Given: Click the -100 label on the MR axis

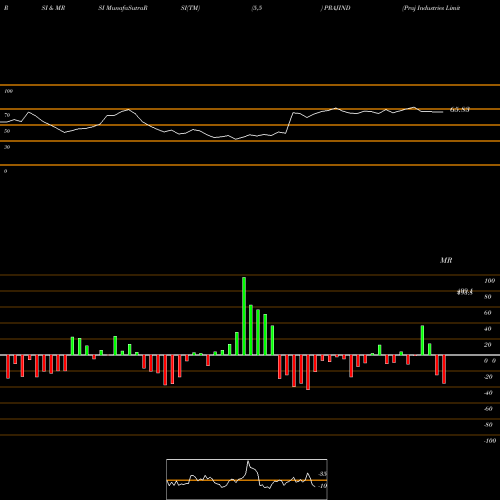Looking at the screenshot, I should [x=489, y=441].
